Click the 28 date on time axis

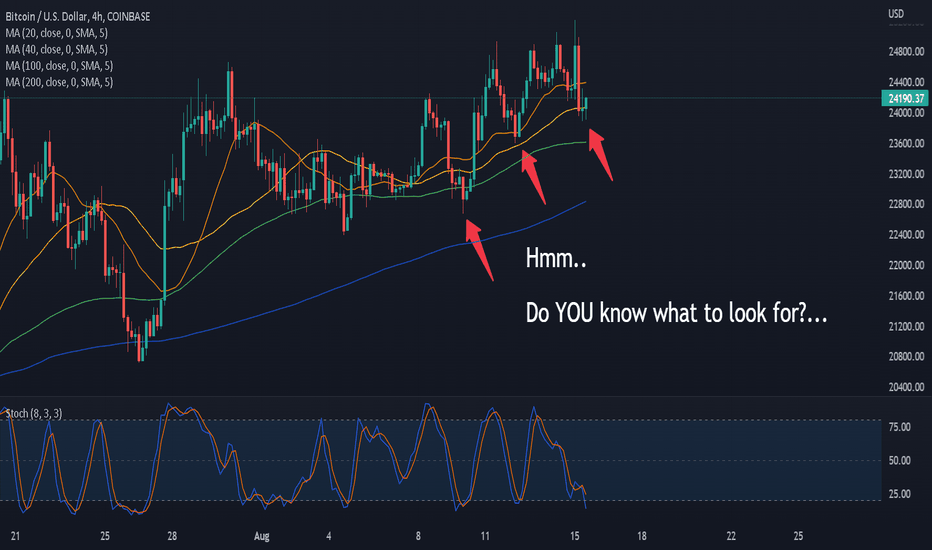pos(172,536)
